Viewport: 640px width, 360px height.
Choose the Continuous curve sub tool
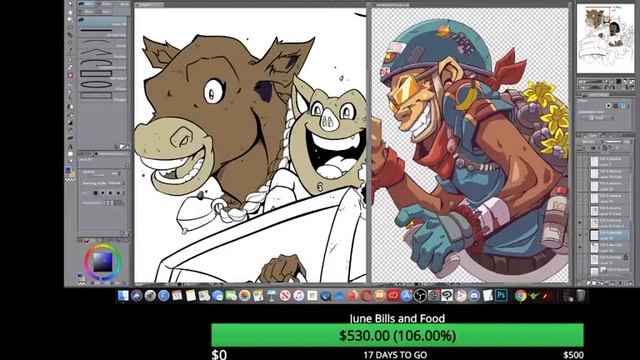point(103,63)
